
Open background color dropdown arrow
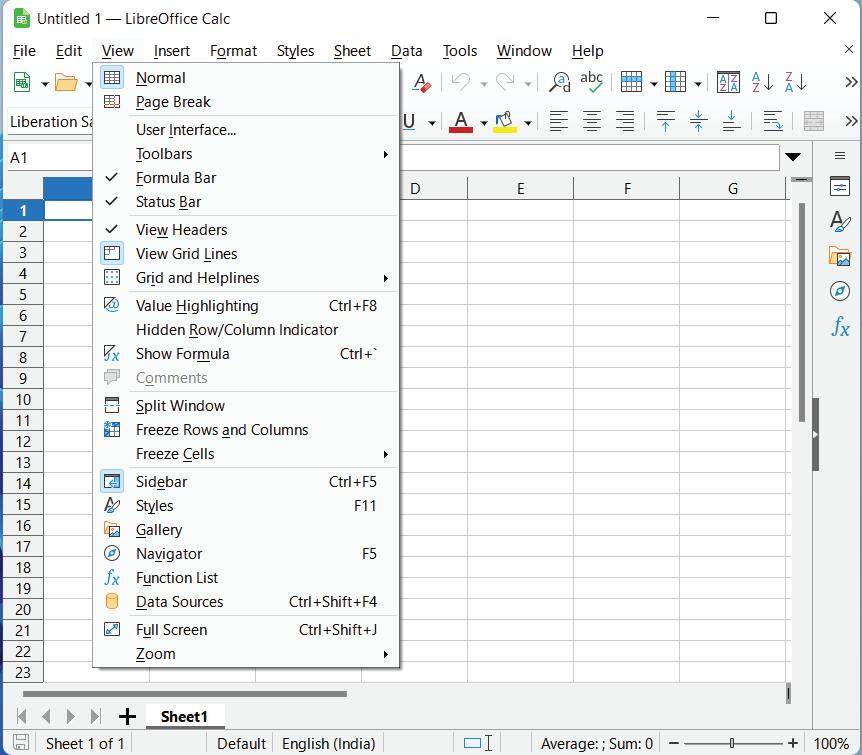tap(527, 123)
